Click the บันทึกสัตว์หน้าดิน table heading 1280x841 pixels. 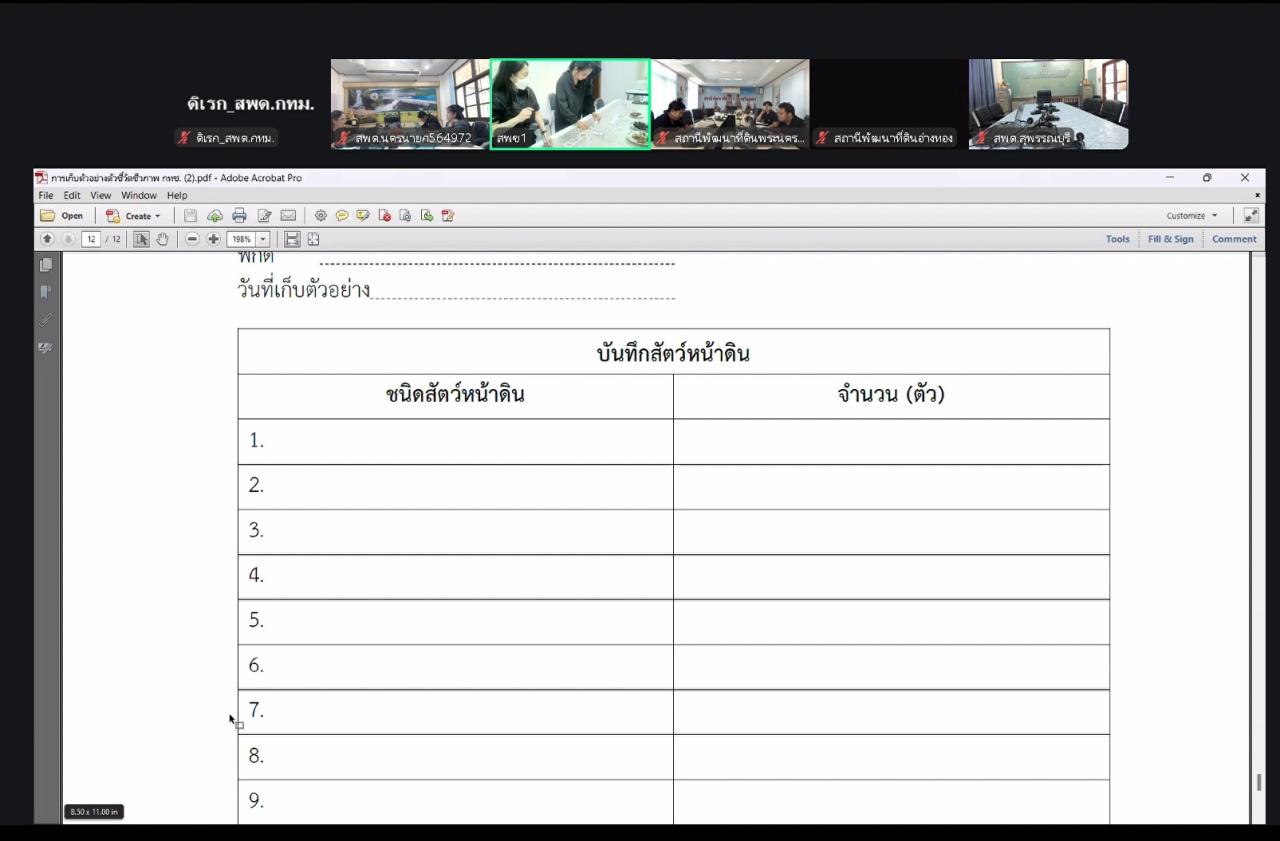coord(673,353)
